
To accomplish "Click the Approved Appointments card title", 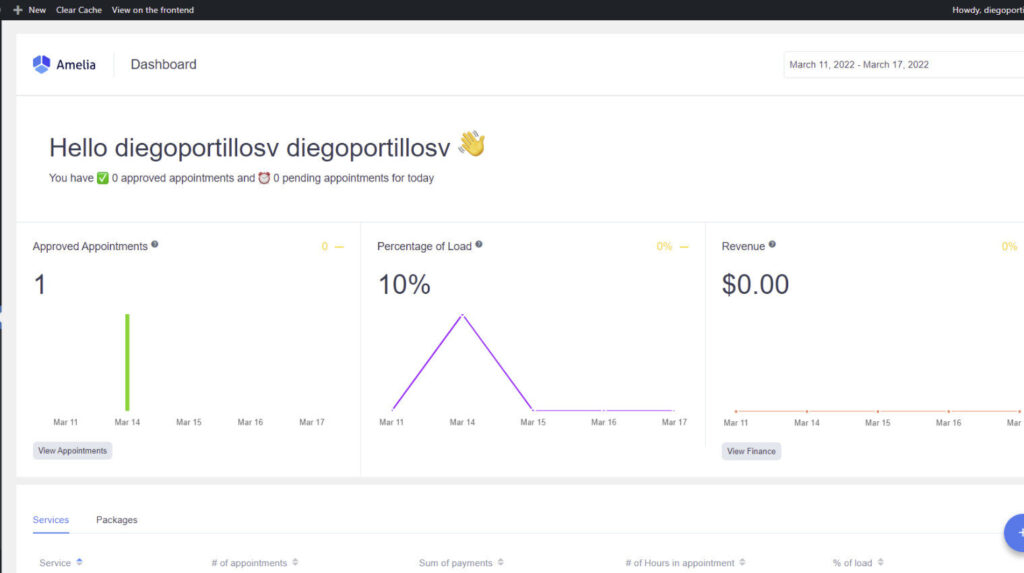I will tap(90, 246).
